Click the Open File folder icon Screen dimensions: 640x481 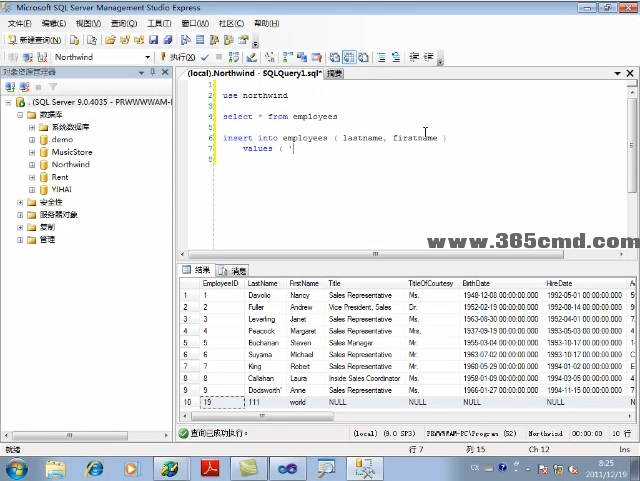click(110, 40)
